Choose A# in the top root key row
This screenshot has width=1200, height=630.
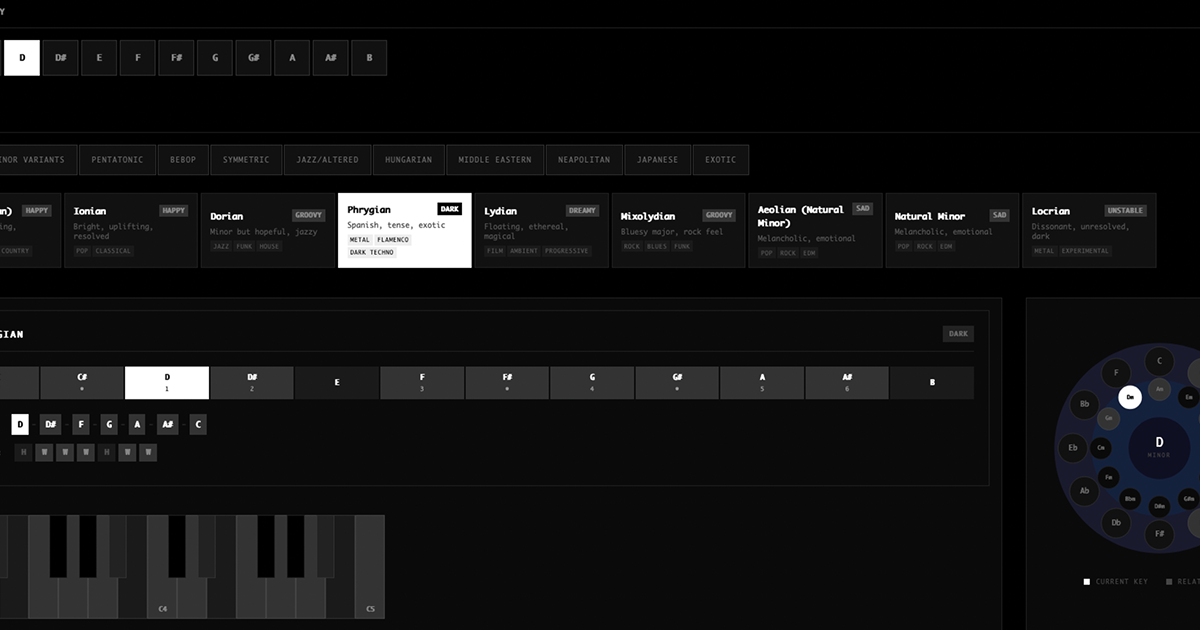330,58
